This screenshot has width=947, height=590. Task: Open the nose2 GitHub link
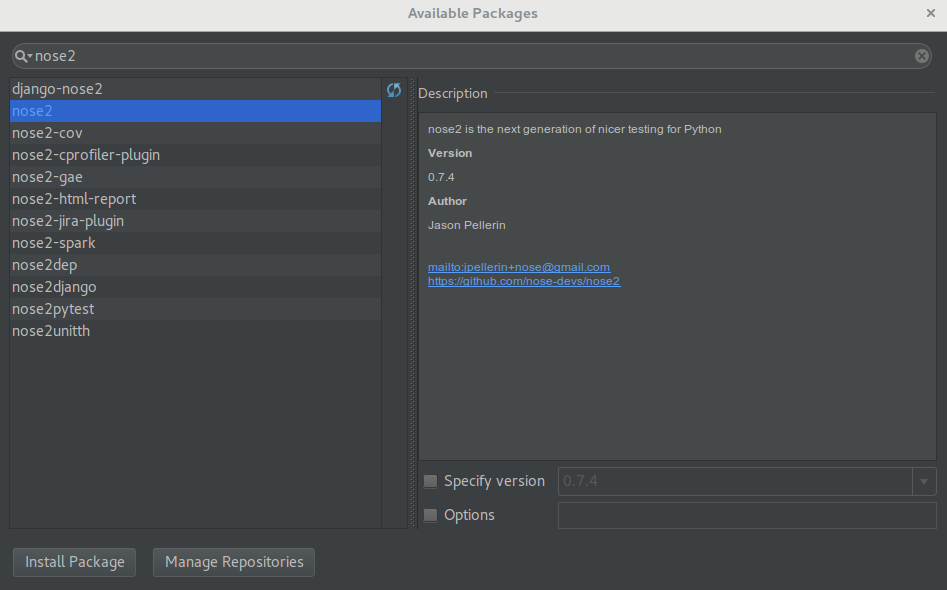pos(524,281)
